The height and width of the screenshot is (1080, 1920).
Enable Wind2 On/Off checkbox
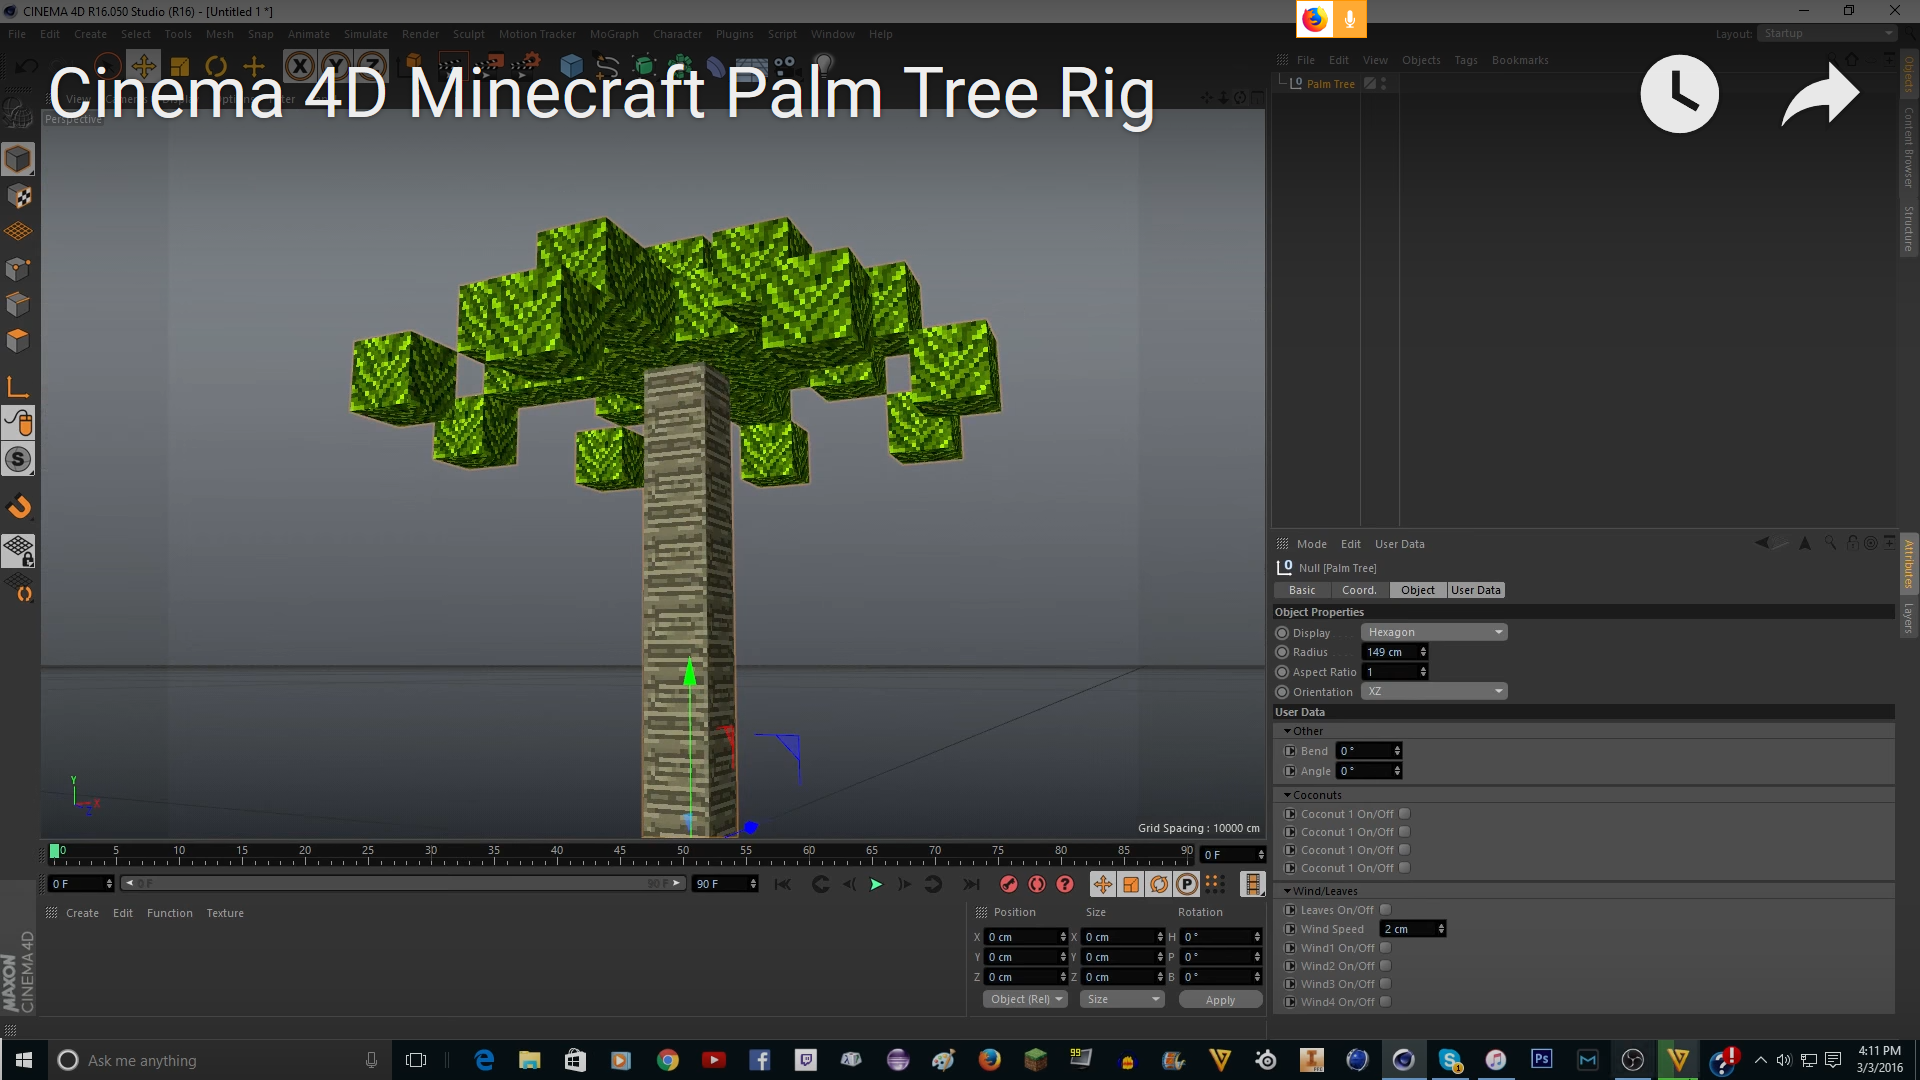[1386, 966]
